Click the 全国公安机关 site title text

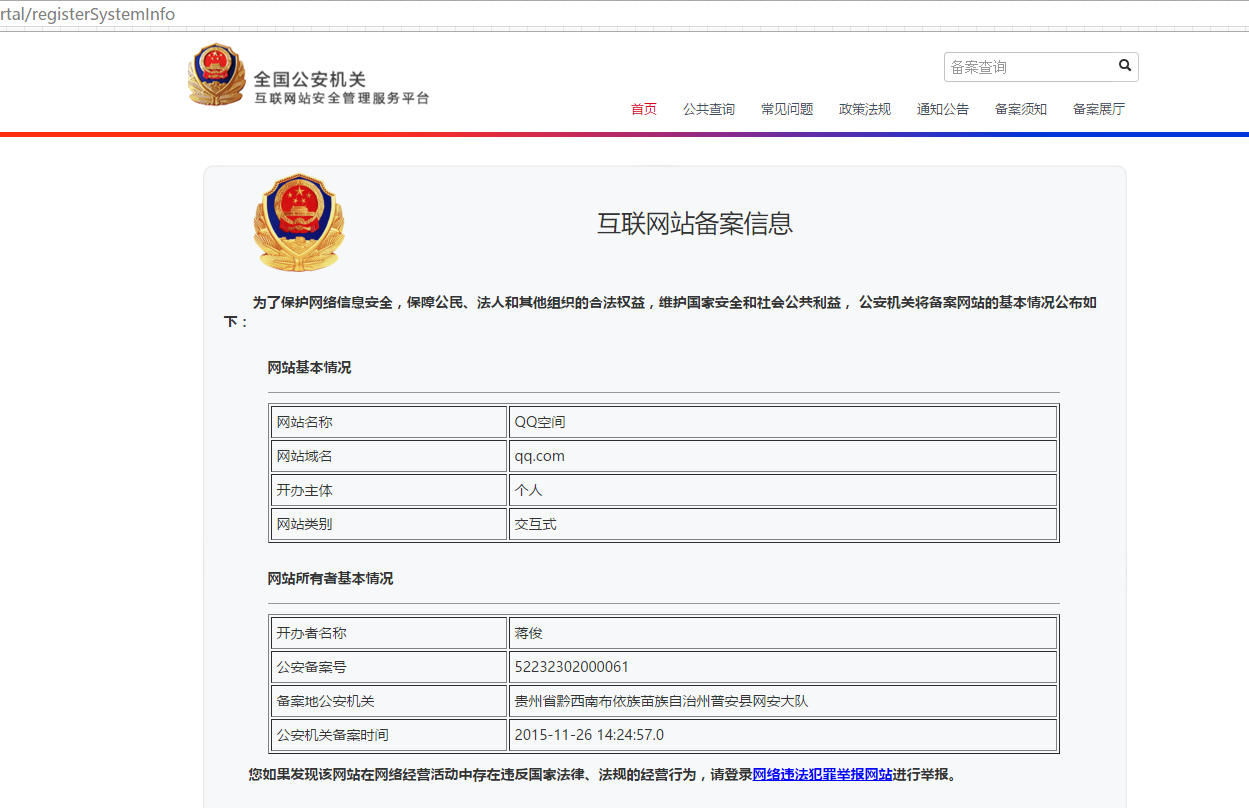tap(309, 79)
